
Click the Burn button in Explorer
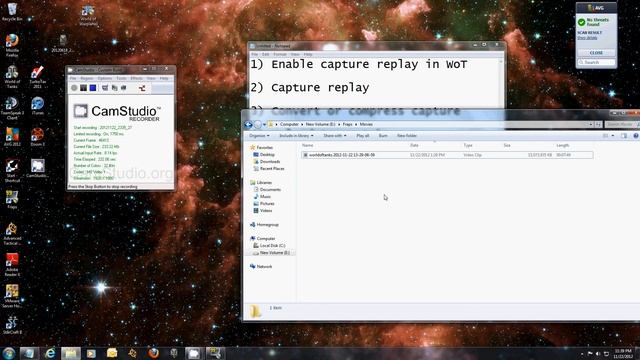pyautogui.click(x=383, y=136)
